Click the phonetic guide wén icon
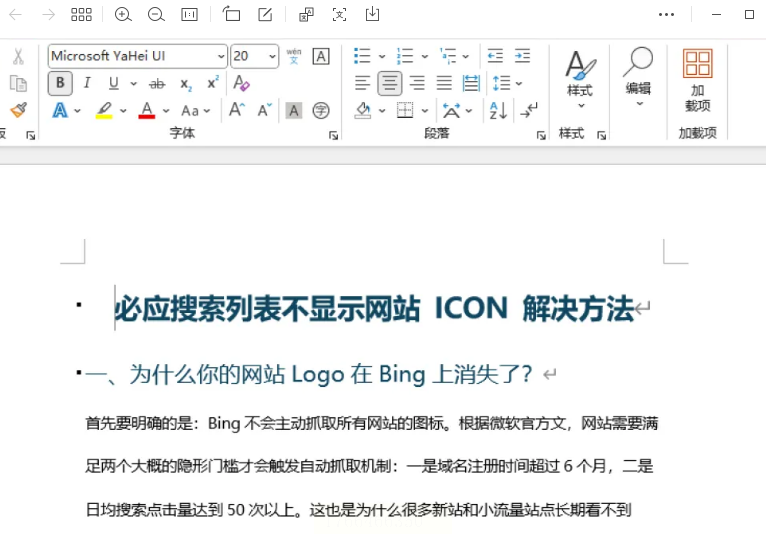 click(294, 56)
